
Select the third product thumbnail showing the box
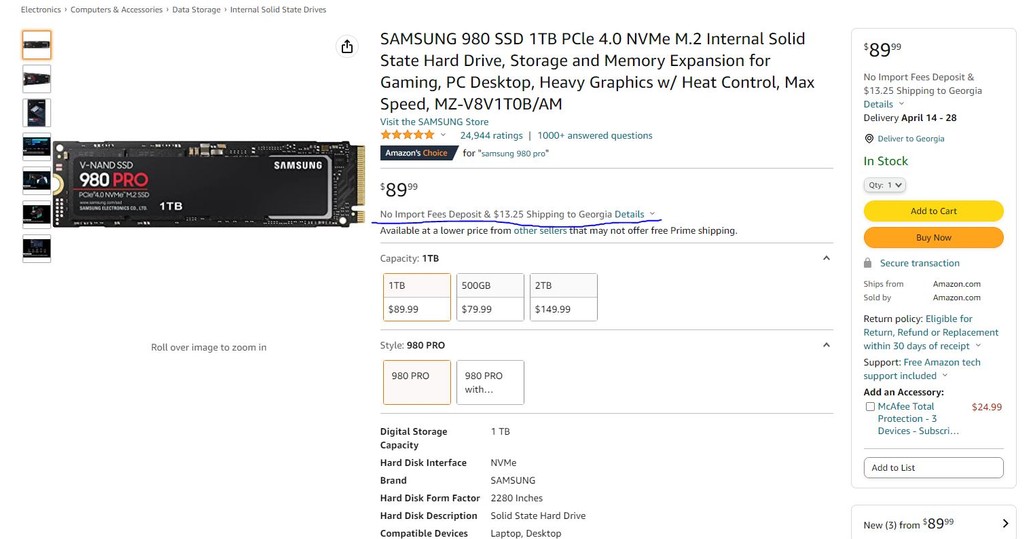[x=37, y=113]
